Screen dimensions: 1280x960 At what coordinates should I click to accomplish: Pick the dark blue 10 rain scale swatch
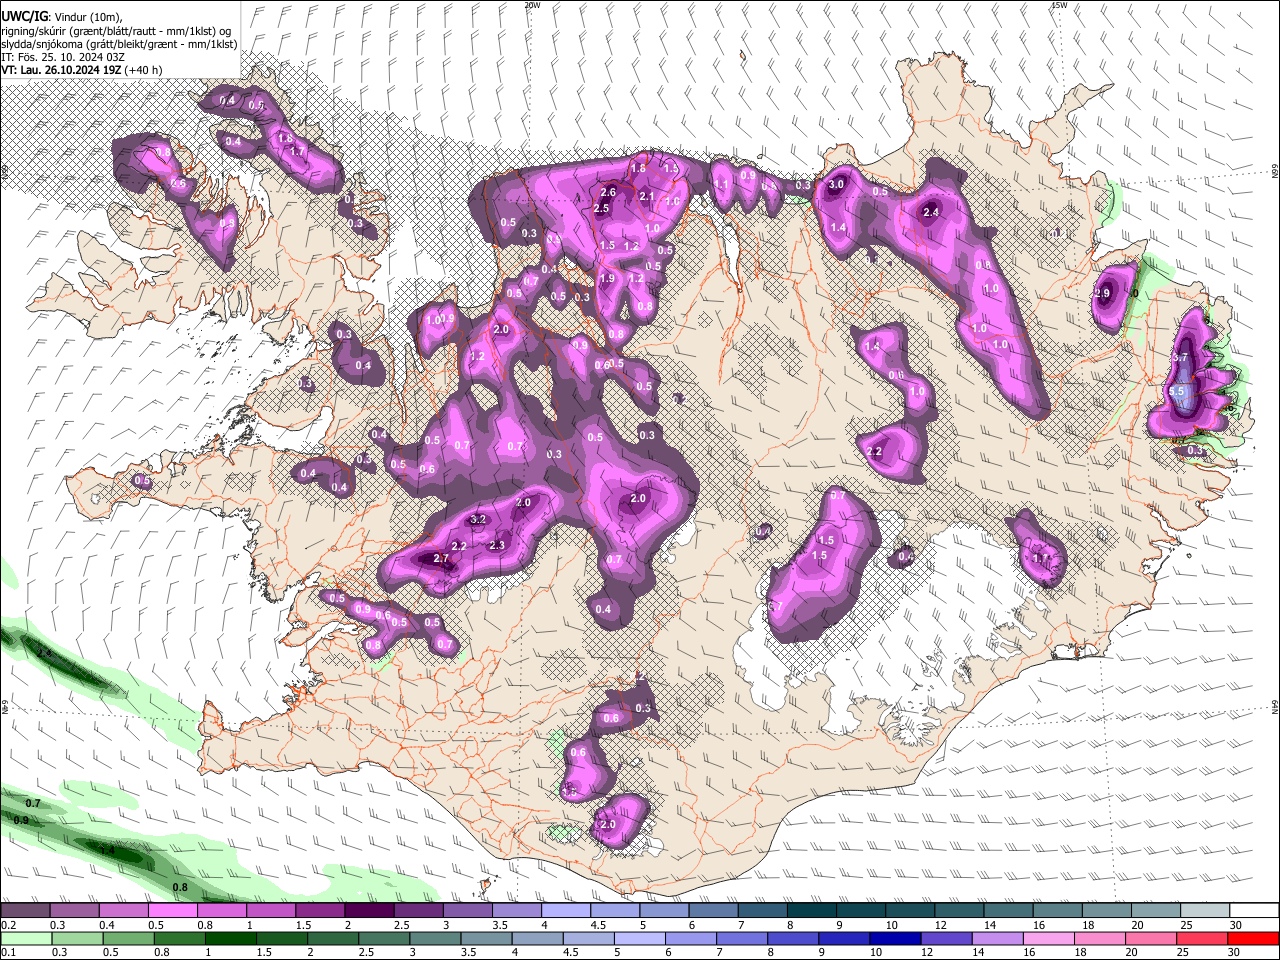click(x=896, y=938)
